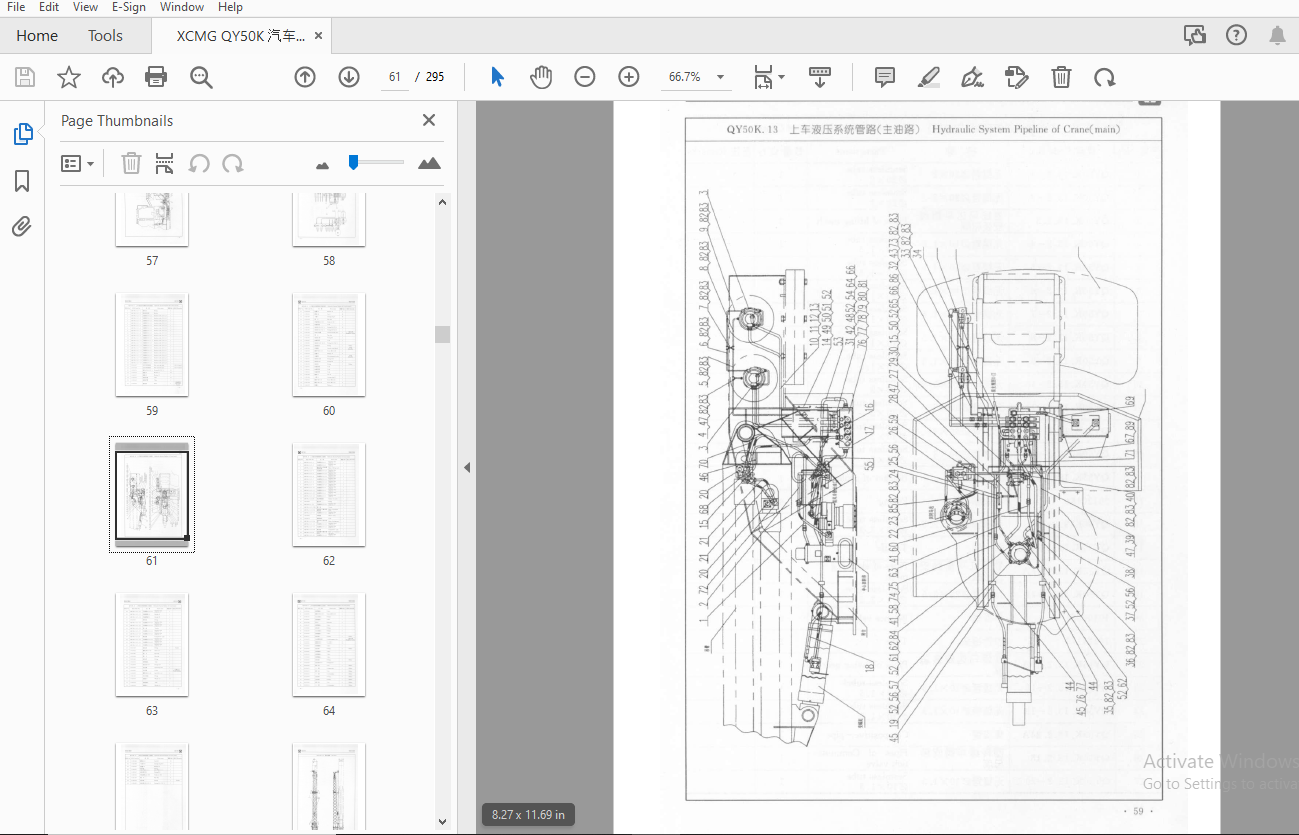This screenshot has width=1299, height=835.
Task: Rotate pages counterclockwise in thumbnails panel
Action: point(199,163)
